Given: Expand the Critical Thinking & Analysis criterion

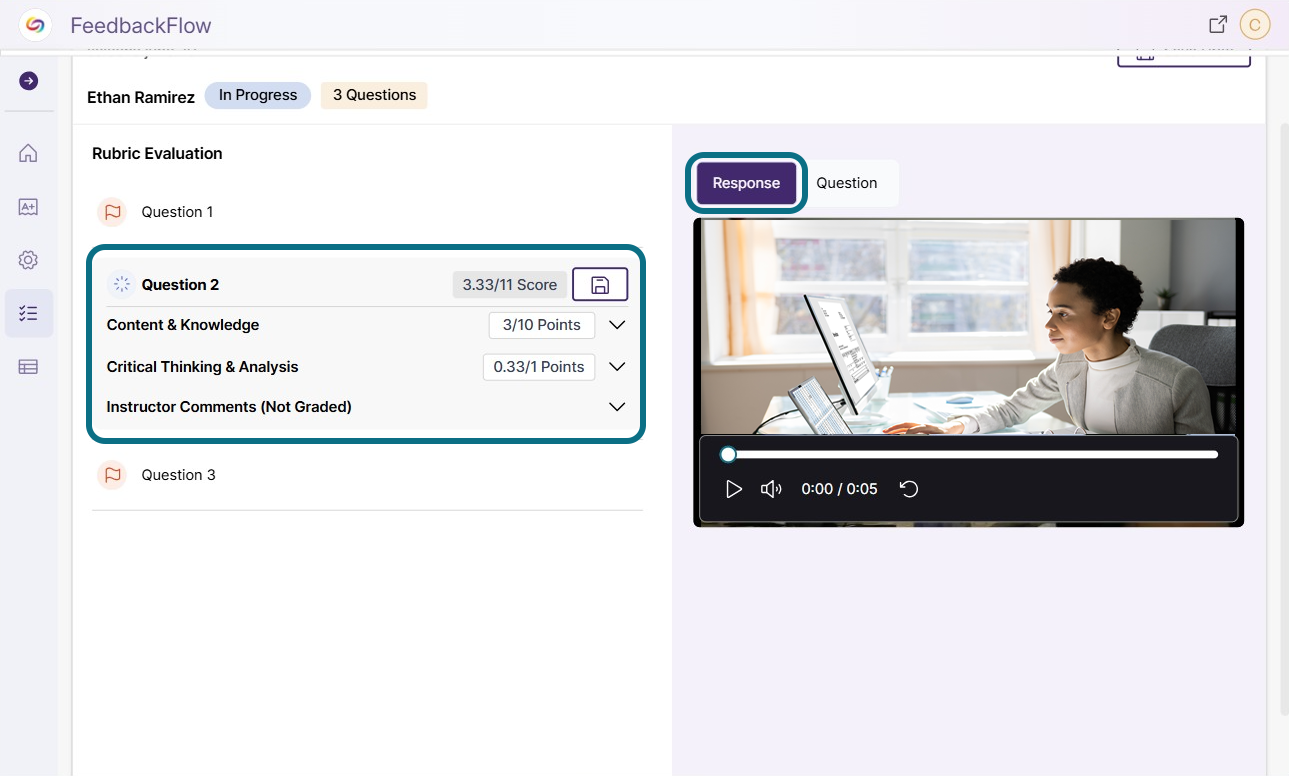Looking at the screenshot, I should [x=617, y=367].
